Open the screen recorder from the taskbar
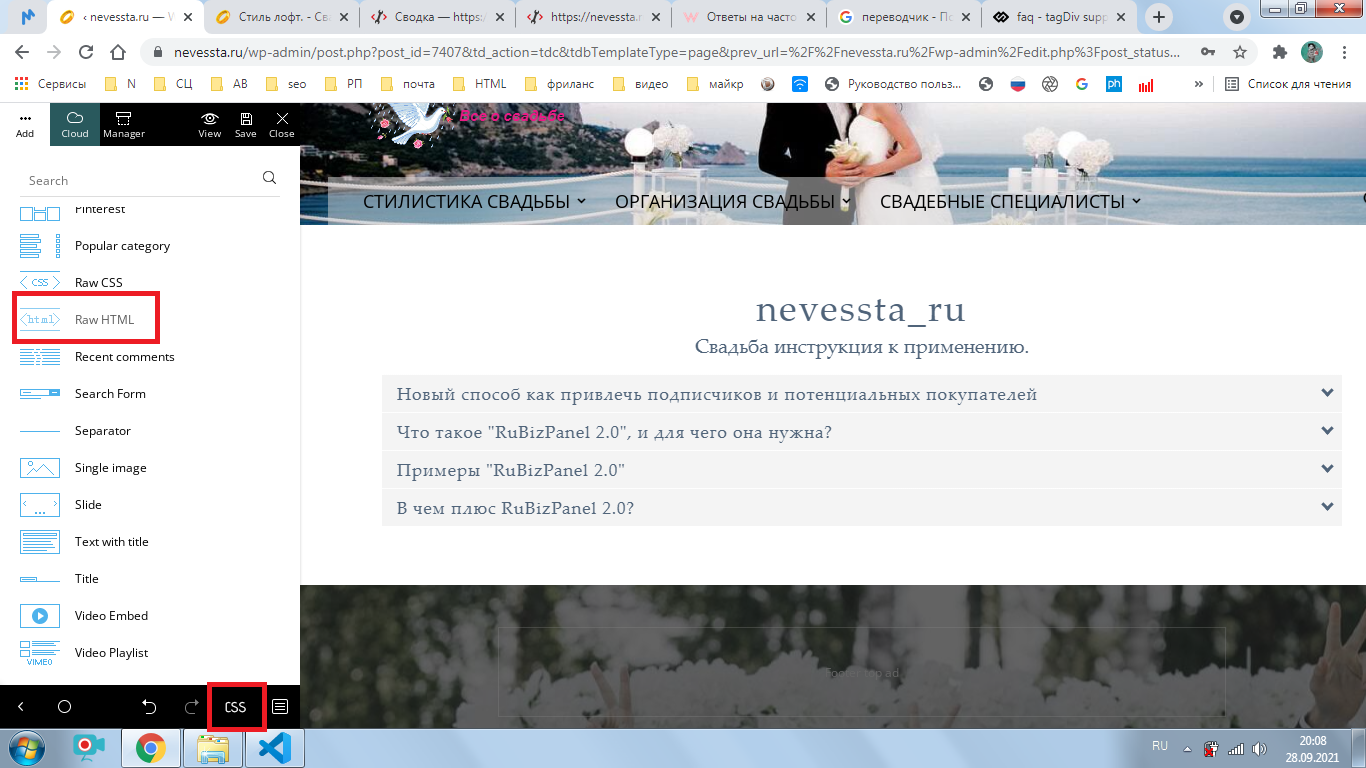This screenshot has height=768, width=1366. pos(89,748)
